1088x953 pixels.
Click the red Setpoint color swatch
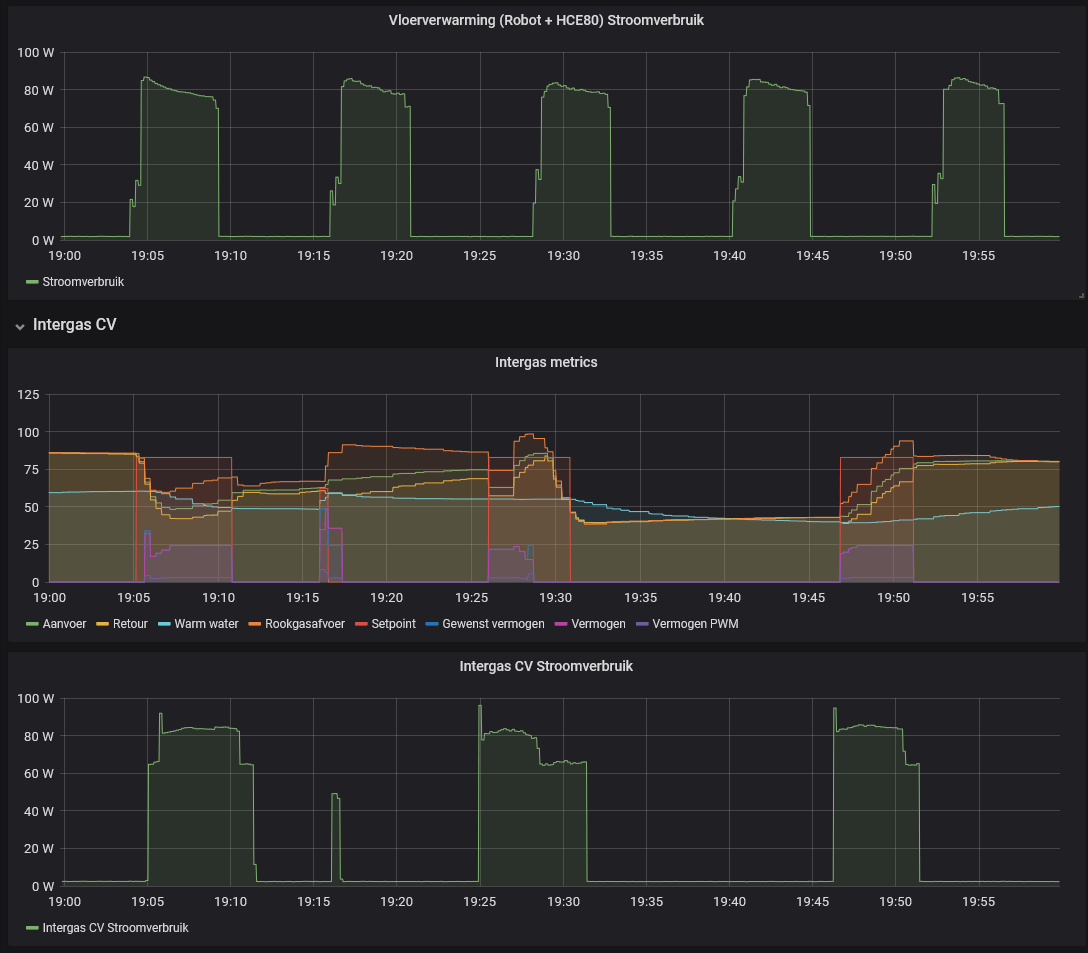(x=361, y=624)
